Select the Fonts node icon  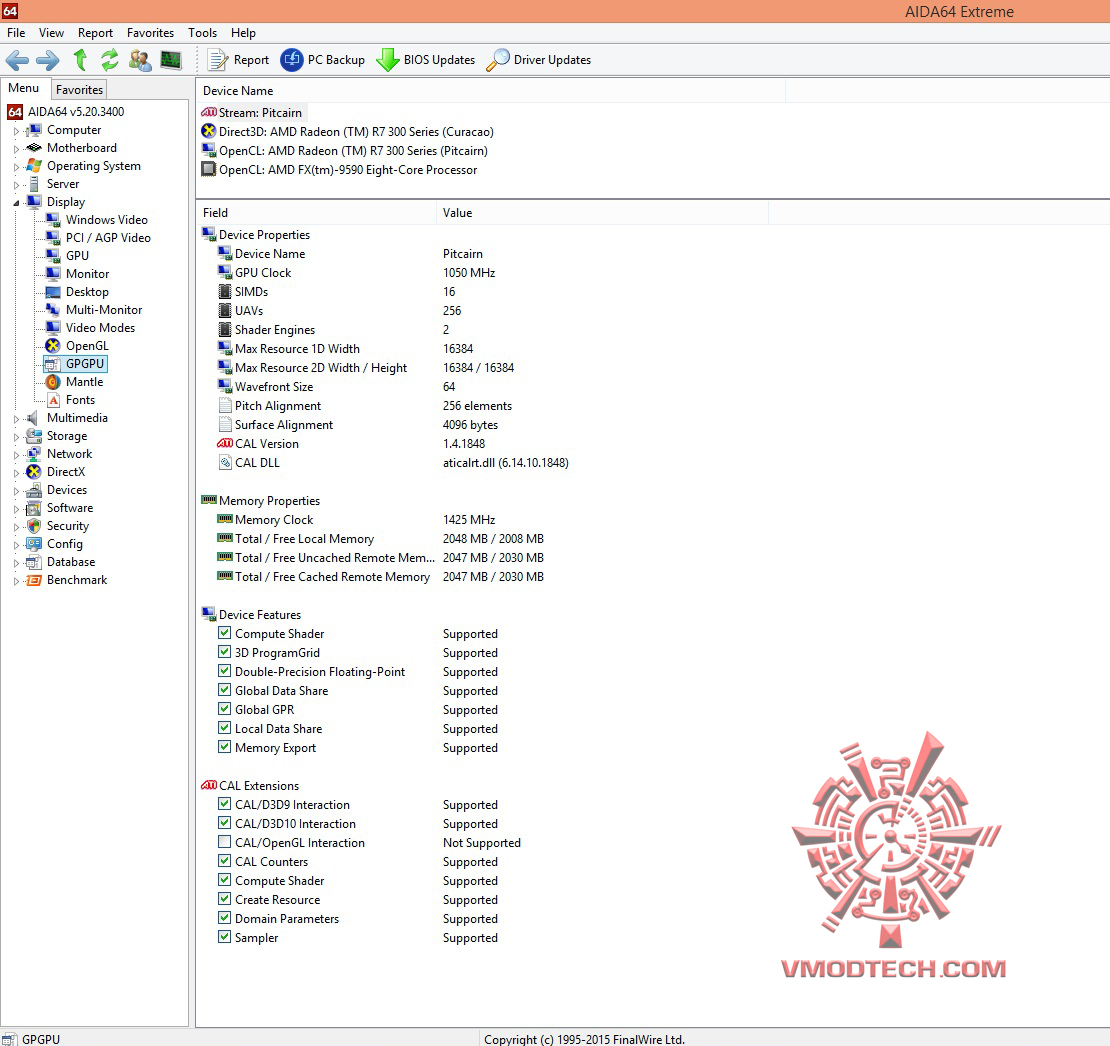53,400
